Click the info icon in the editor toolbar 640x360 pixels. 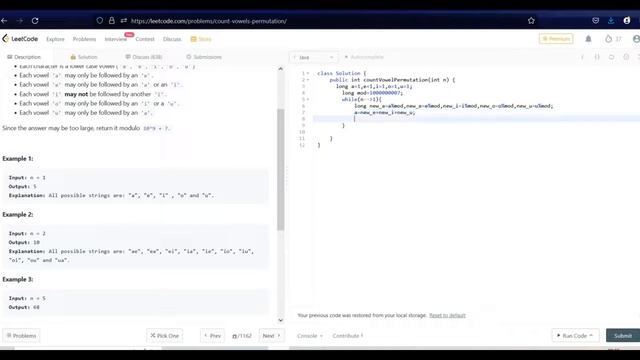(x=582, y=57)
